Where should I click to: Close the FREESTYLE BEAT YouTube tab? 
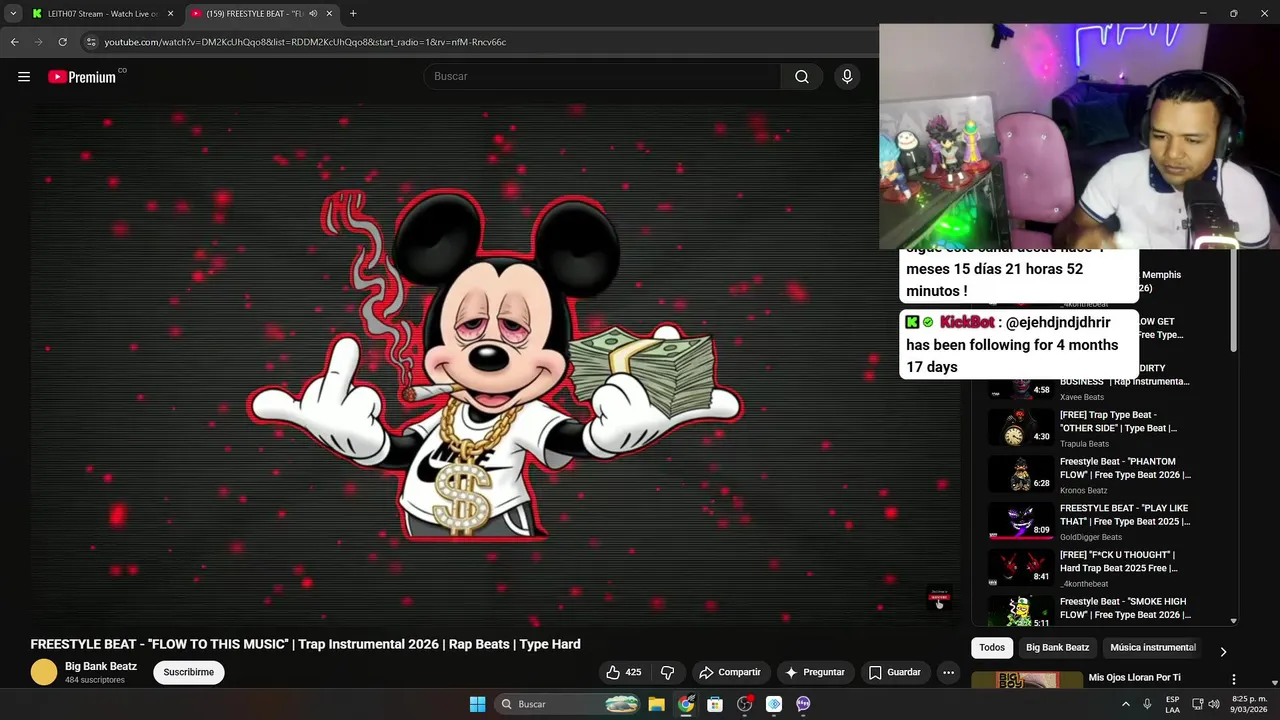pyautogui.click(x=329, y=14)
